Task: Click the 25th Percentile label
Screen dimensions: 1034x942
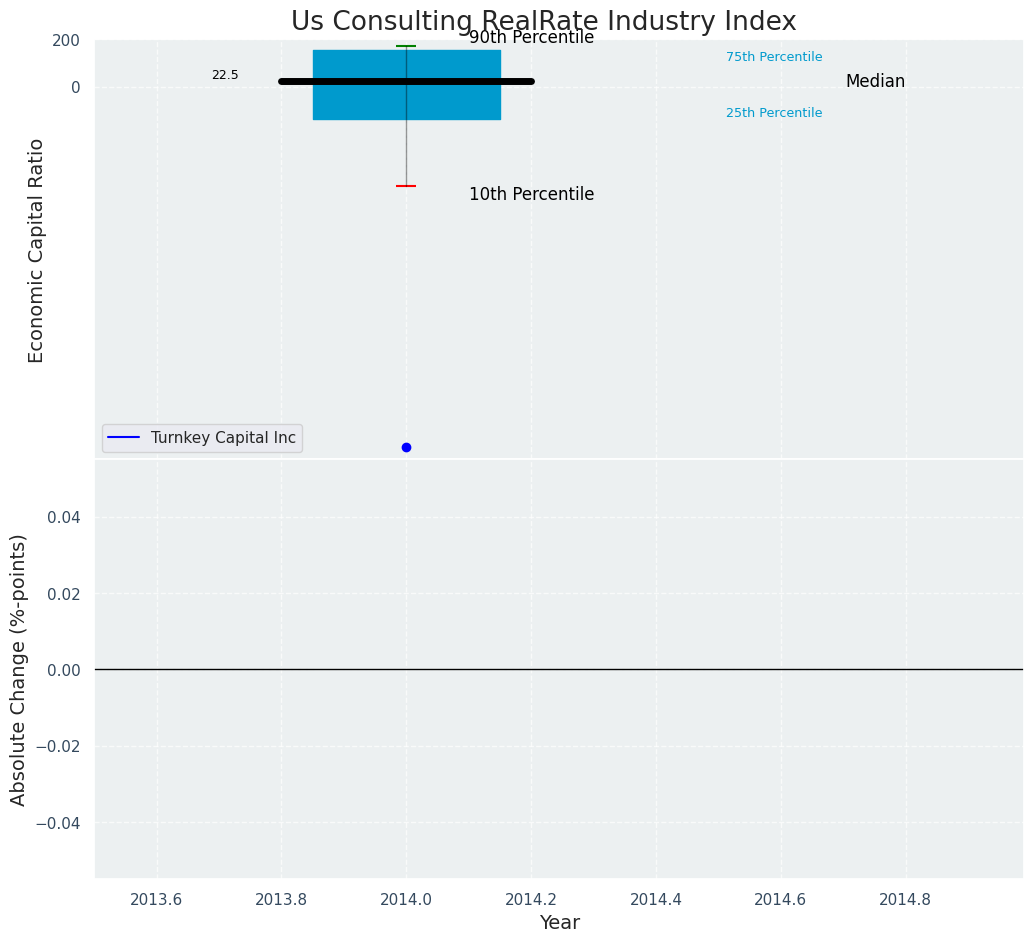Action: [774, 113]
